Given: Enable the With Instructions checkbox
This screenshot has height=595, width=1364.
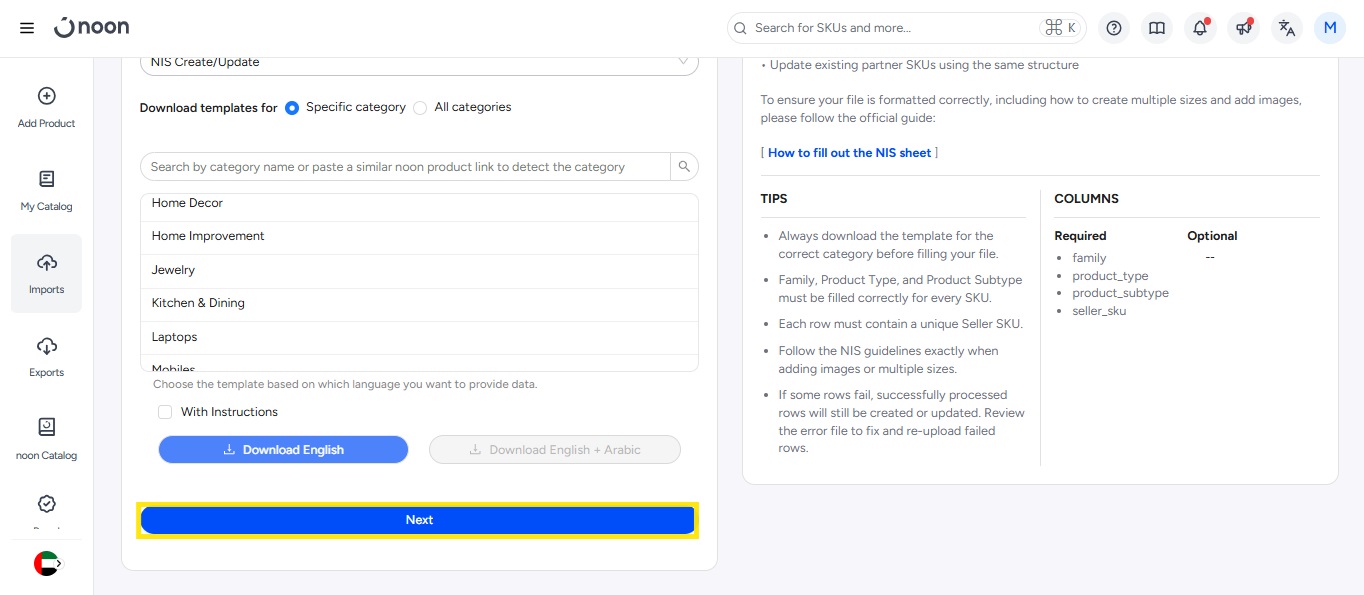Looking at the screenshot, I should coord(165,412).
